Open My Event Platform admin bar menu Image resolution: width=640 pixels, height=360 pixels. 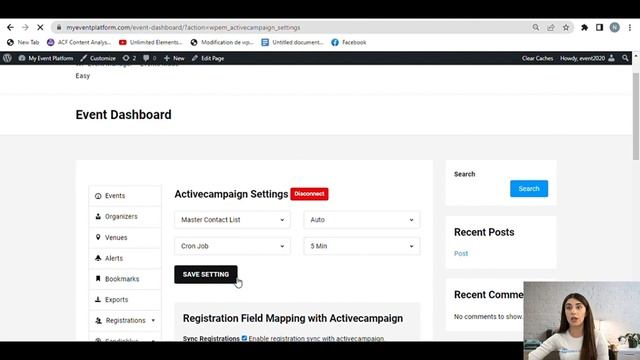(x=46, y=58)
